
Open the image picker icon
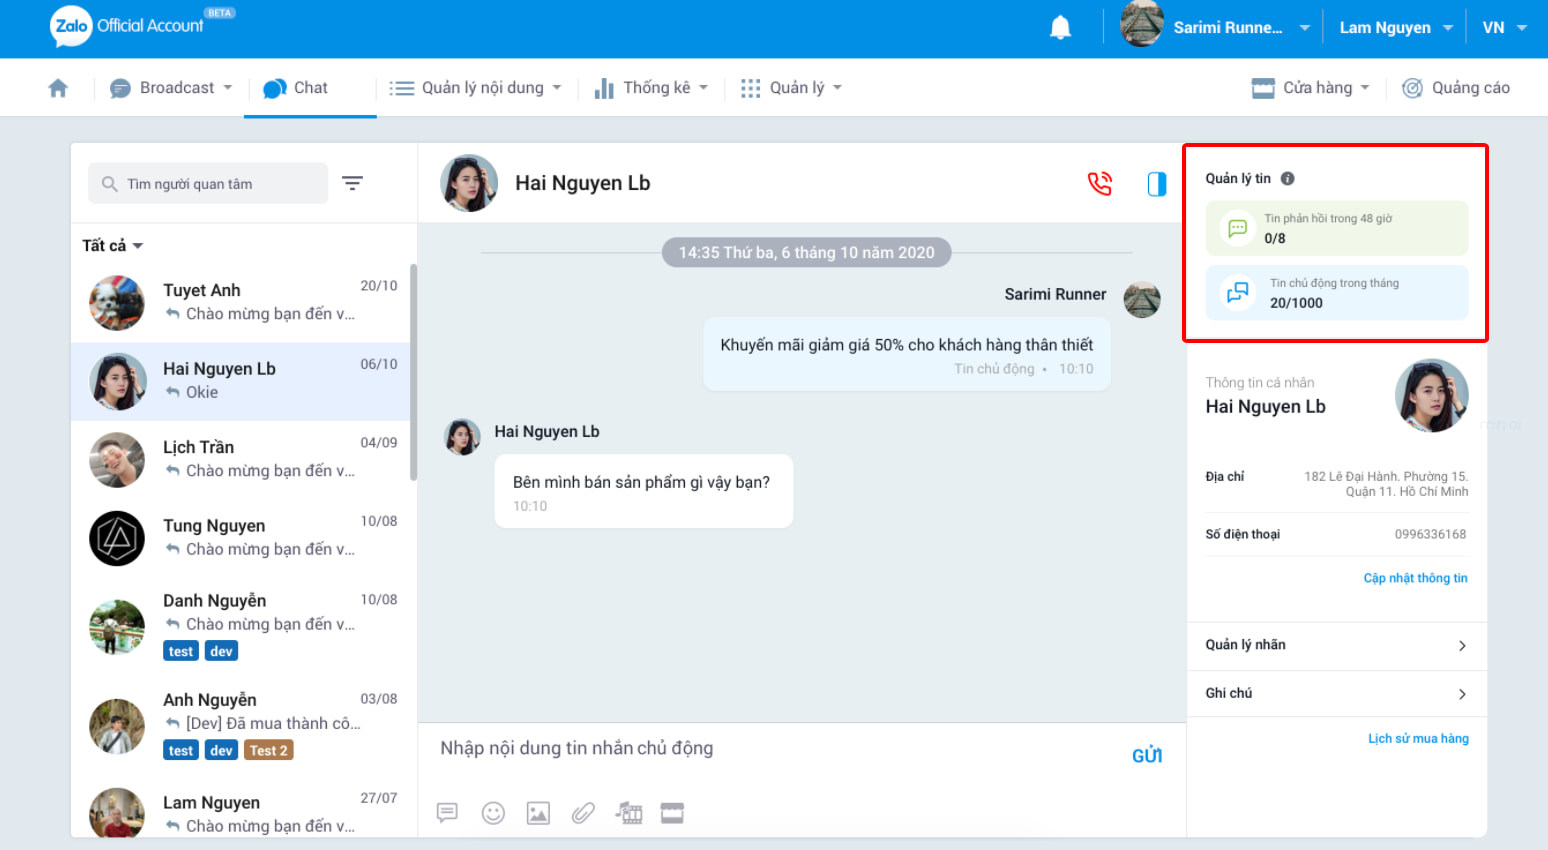(538, 813)
